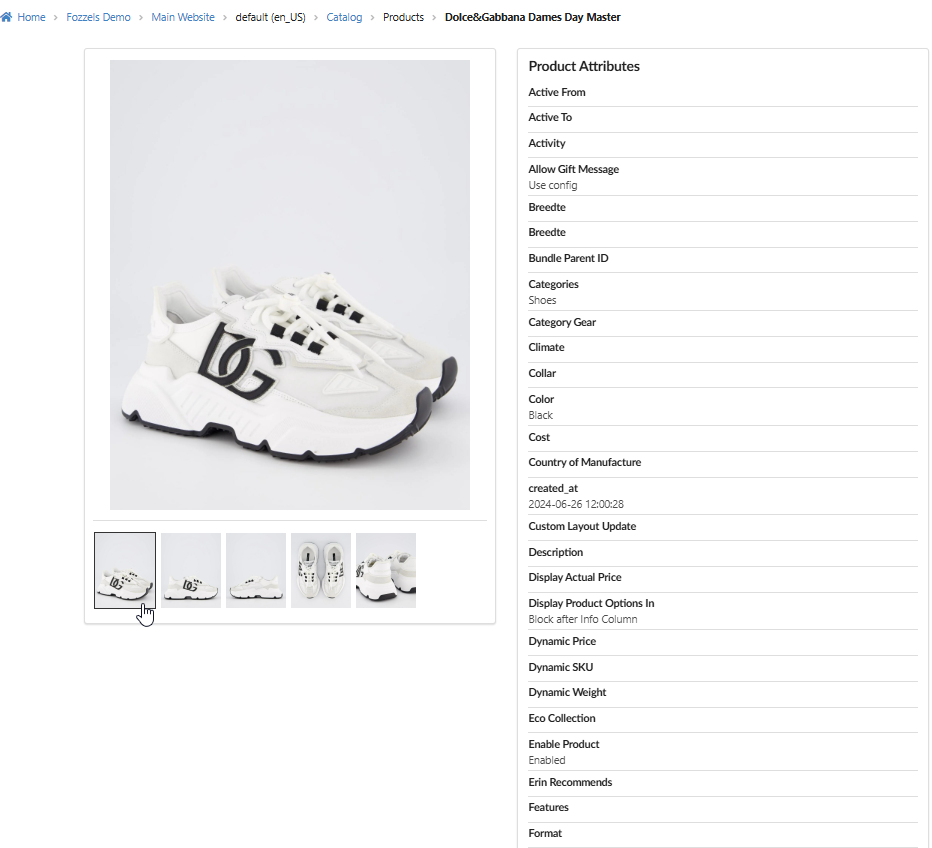
Task: Choose the third thumbnail of inner side view
Action: pyautogui.click(x=256, y=570)
